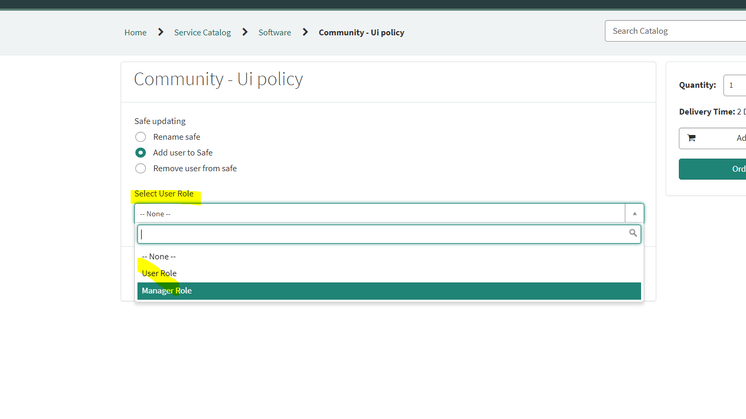
Task: Navigate to Software breadcrumb link
Action: (275, 32)
